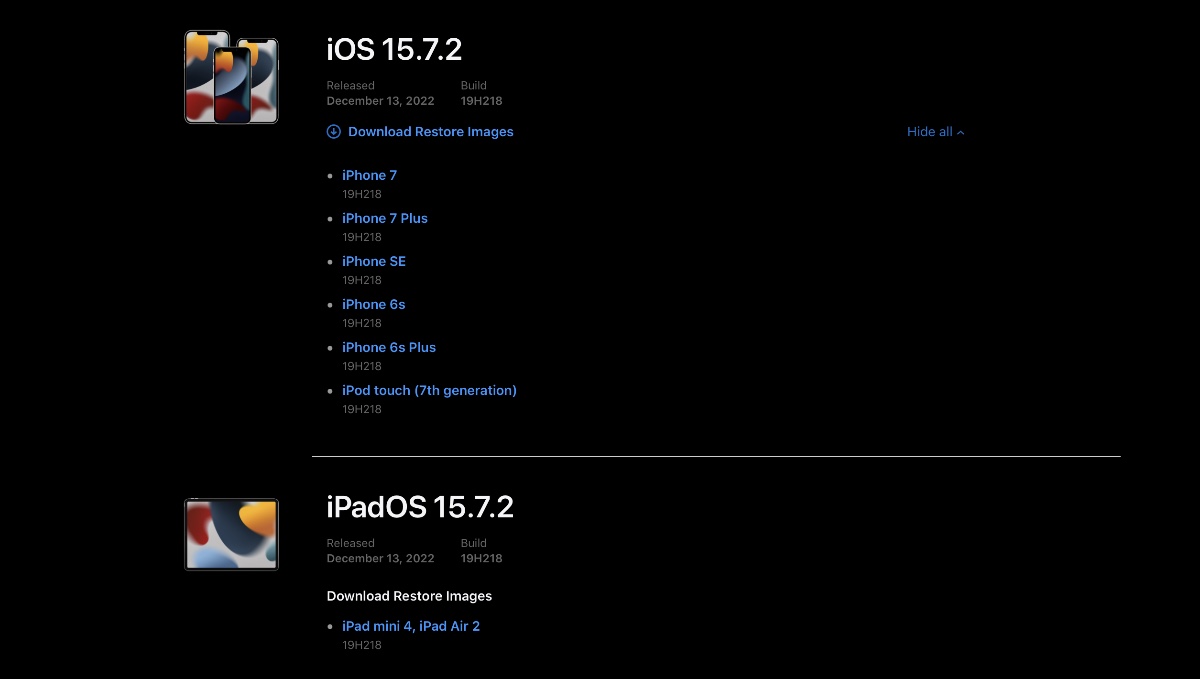Open the iOS Download Restore Images link
1200x679 pixels.
pyautogui.click(x=430, y=132)
